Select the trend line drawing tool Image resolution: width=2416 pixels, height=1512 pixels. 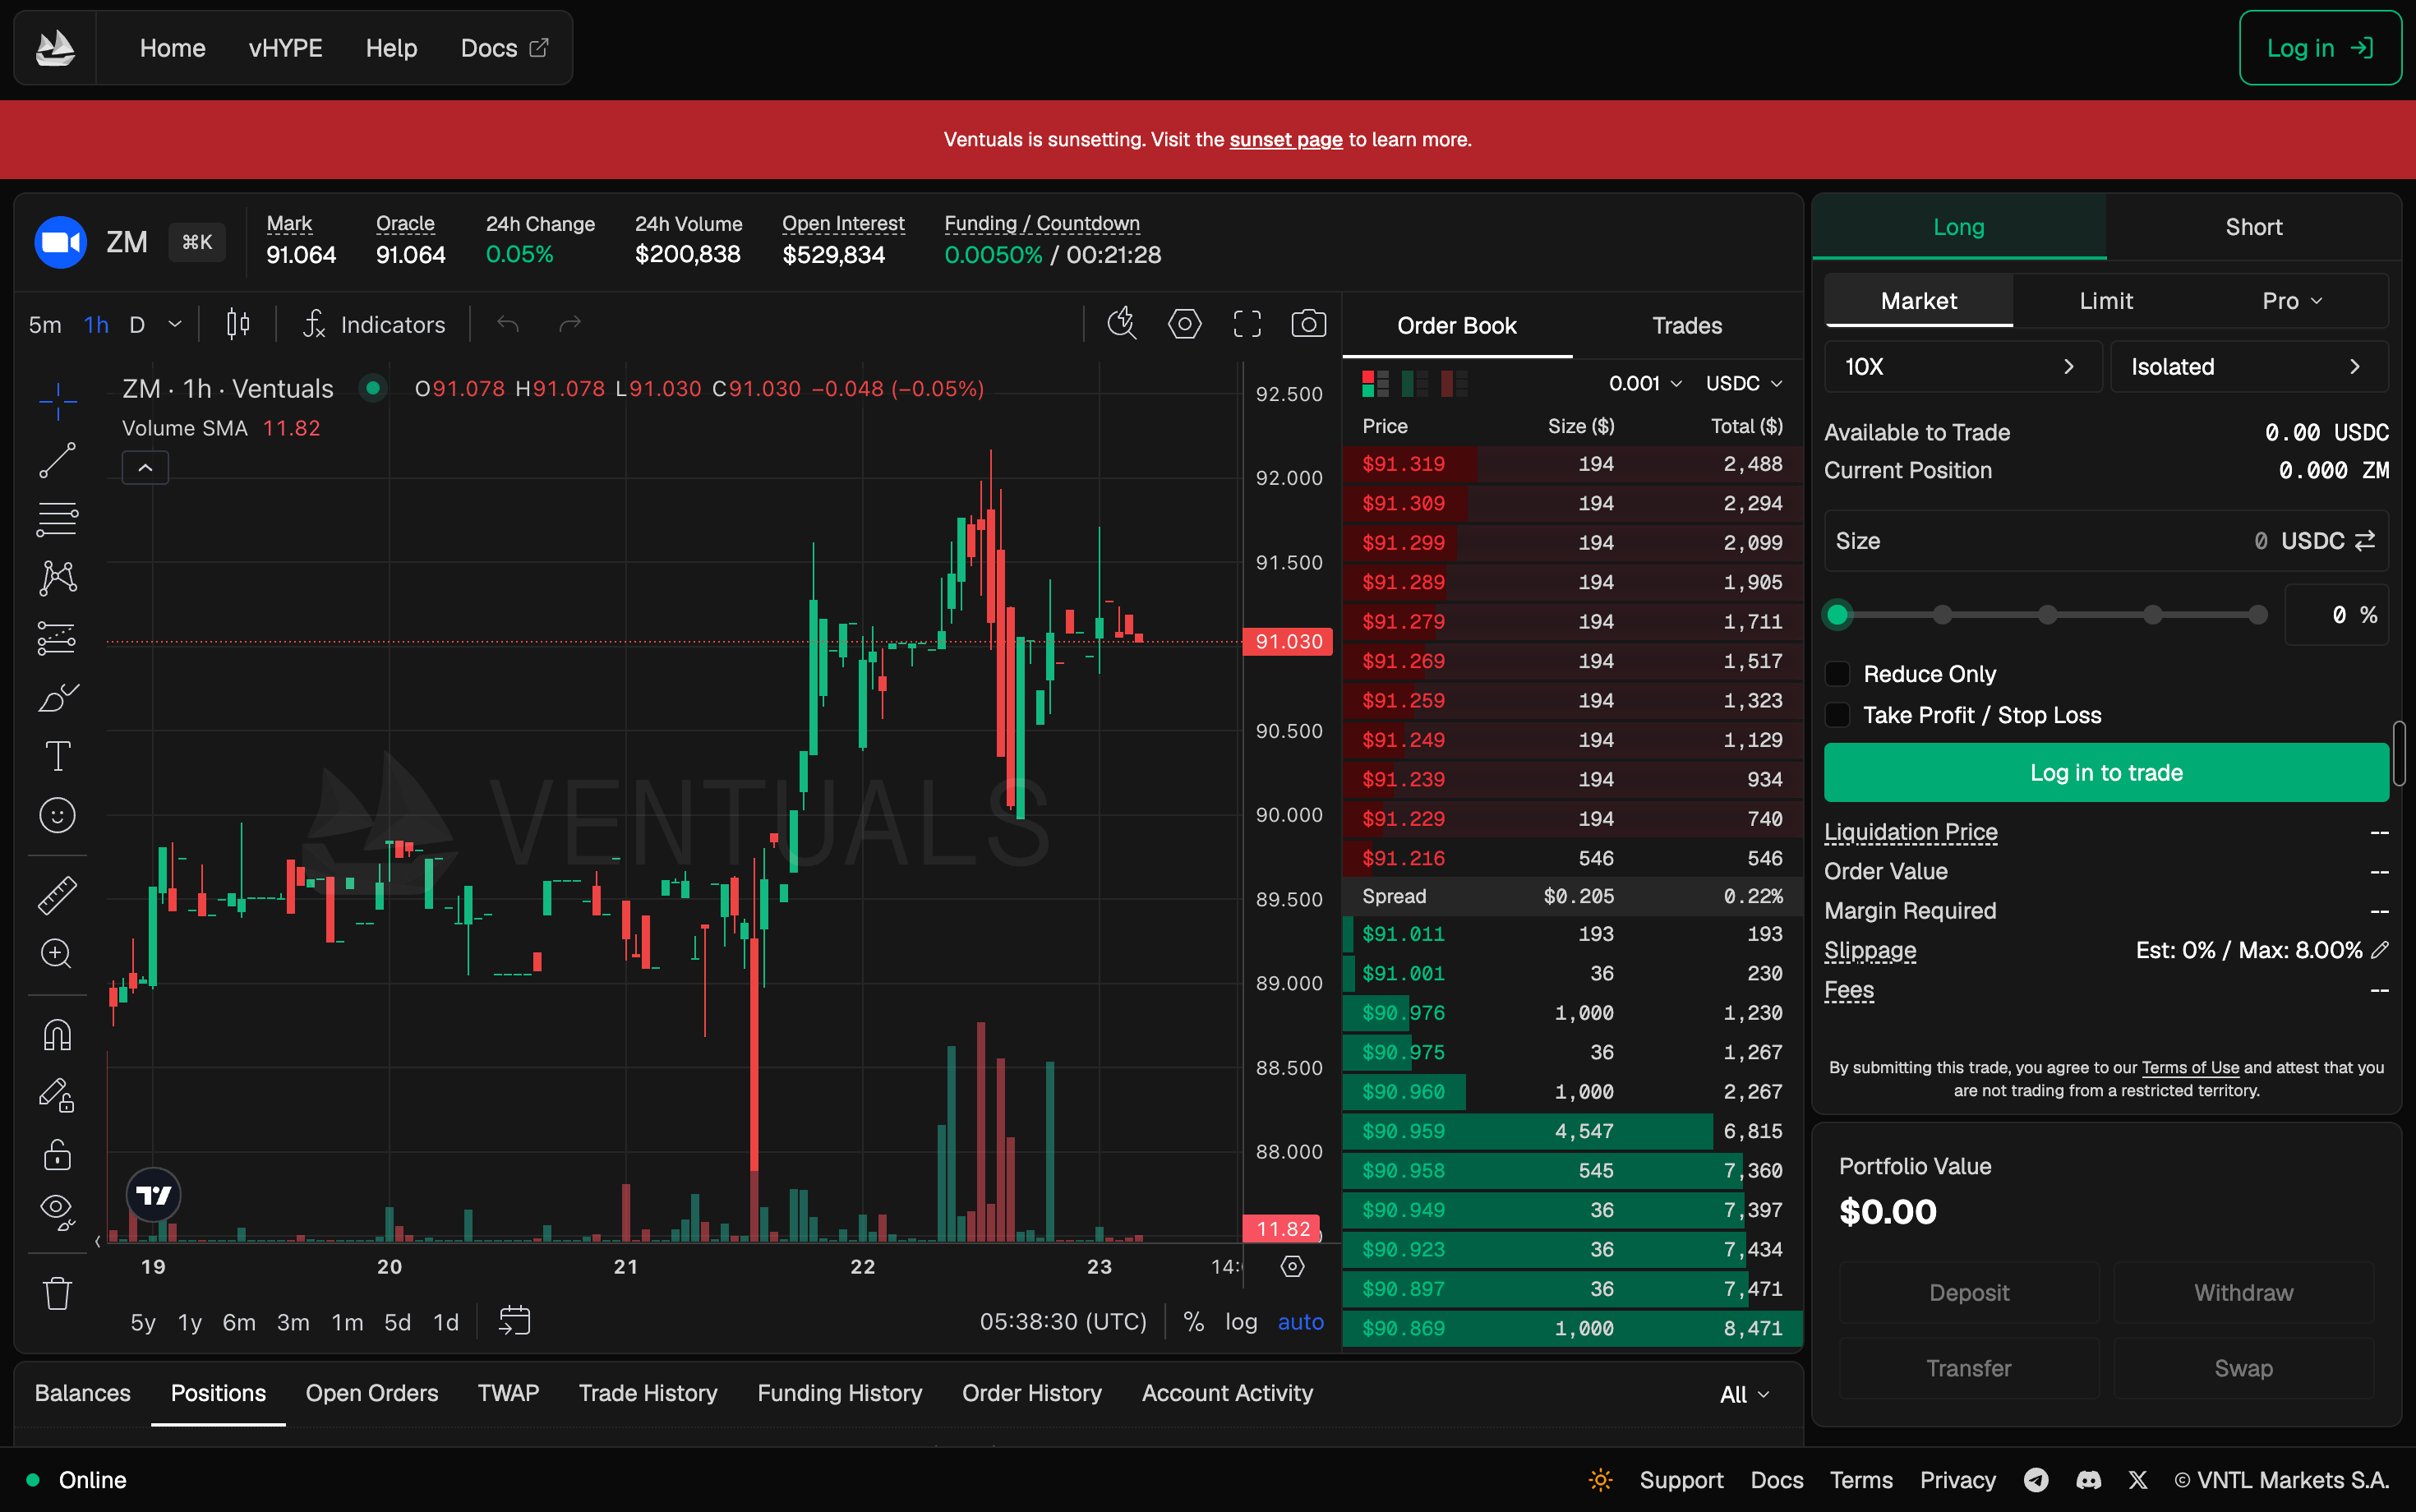tap(57, 460)
